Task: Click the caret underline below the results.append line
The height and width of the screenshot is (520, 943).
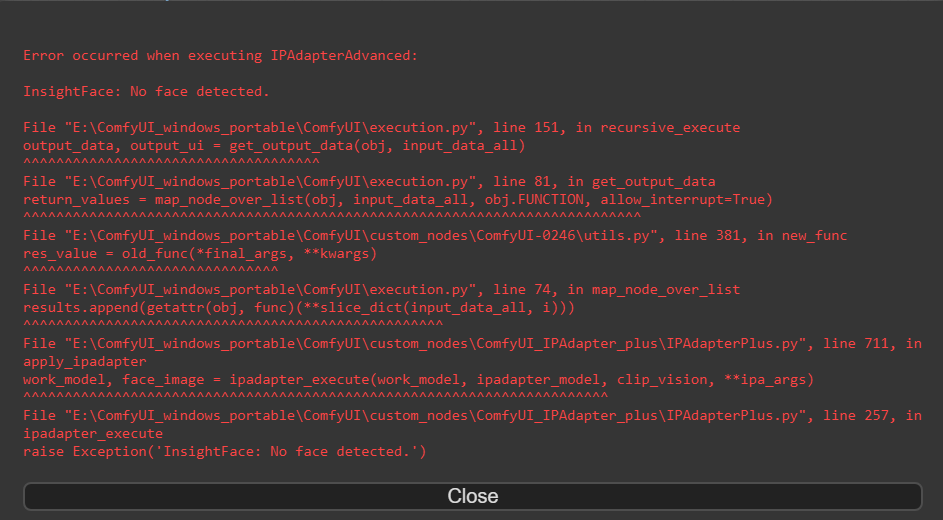Action: coord(232,323)
